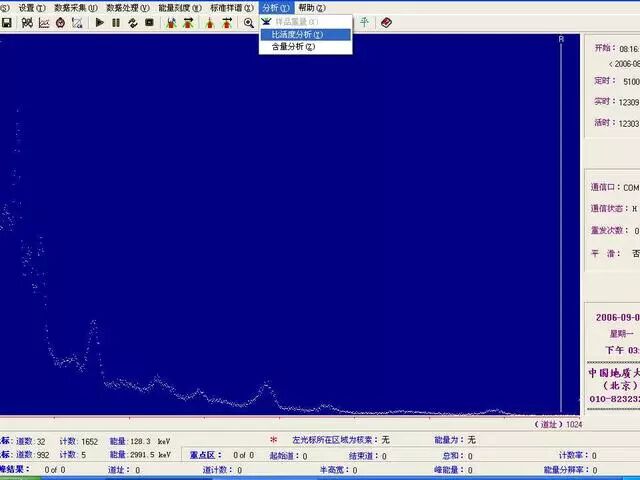Choose 比活度分析 from the dropdown

click(x=305, y=35)
